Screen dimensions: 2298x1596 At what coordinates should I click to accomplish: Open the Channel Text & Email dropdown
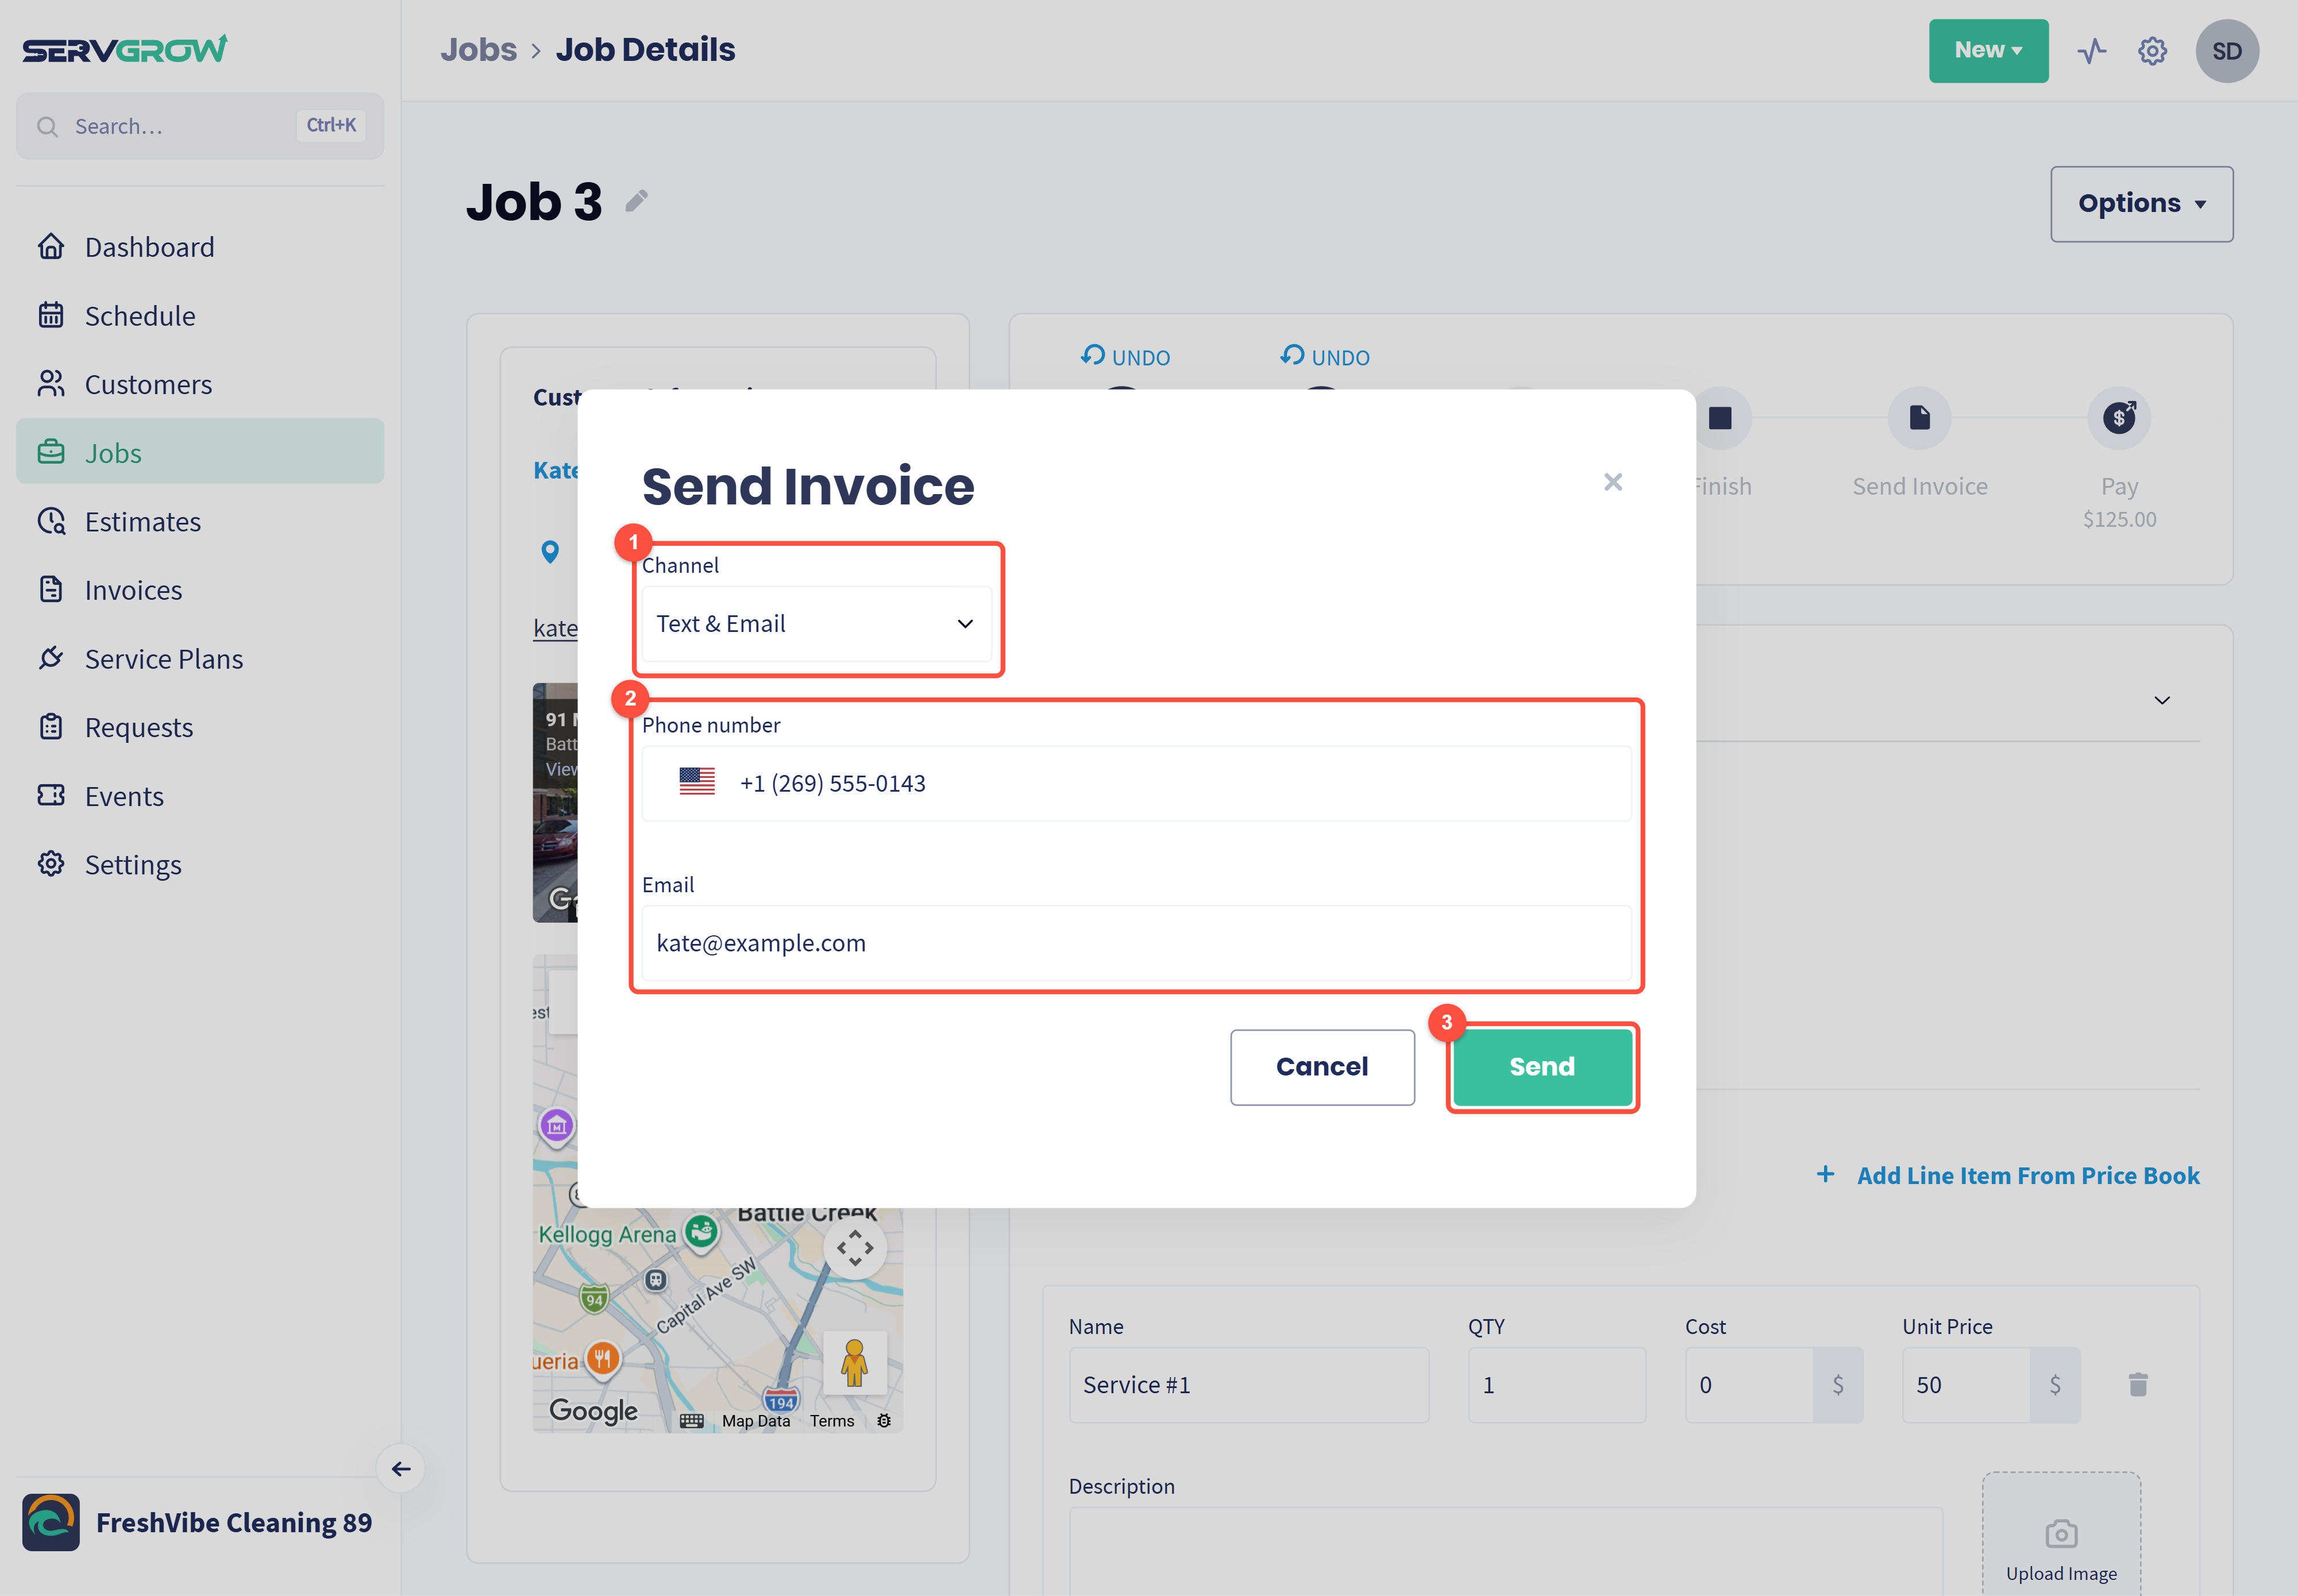coord(816,624)
